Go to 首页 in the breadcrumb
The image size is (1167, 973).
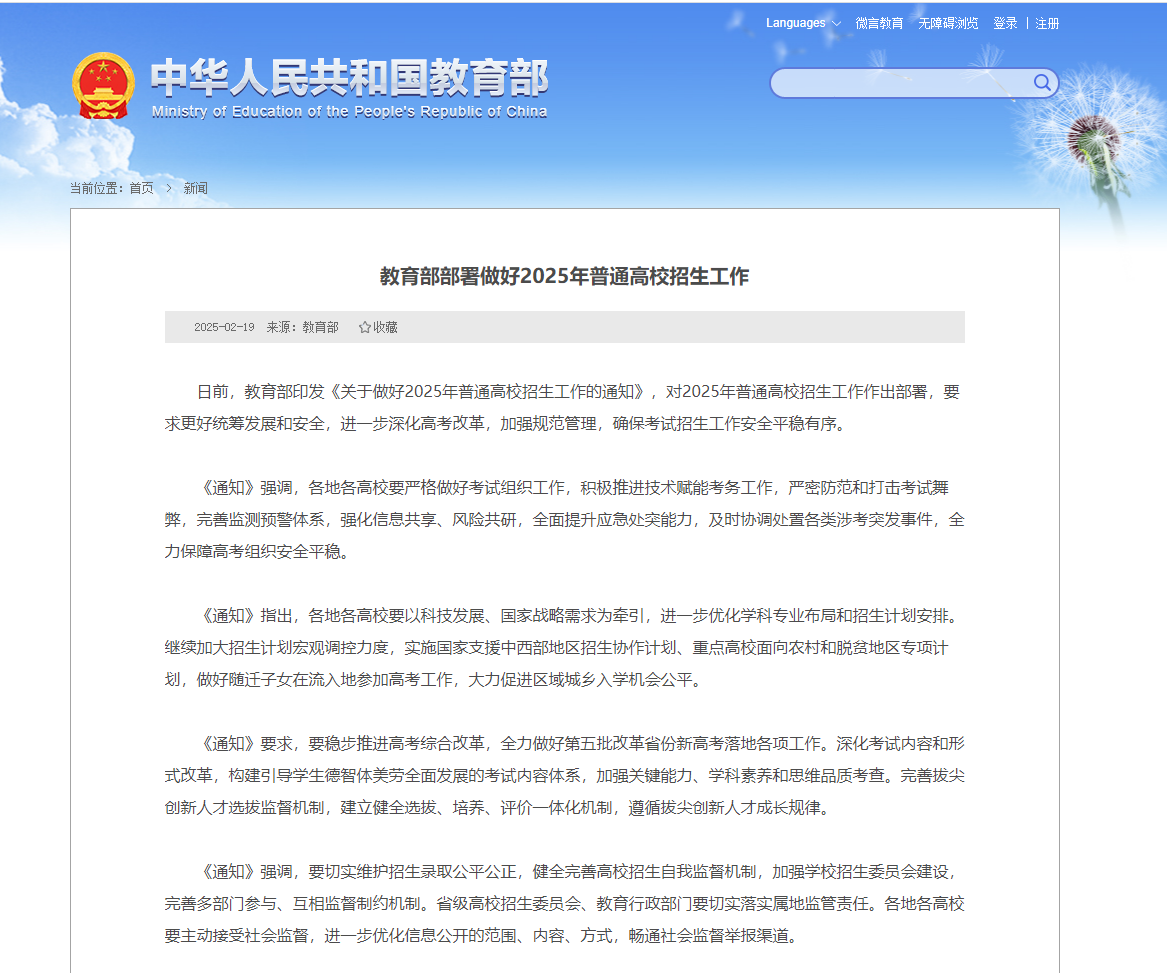click(141, 188)
